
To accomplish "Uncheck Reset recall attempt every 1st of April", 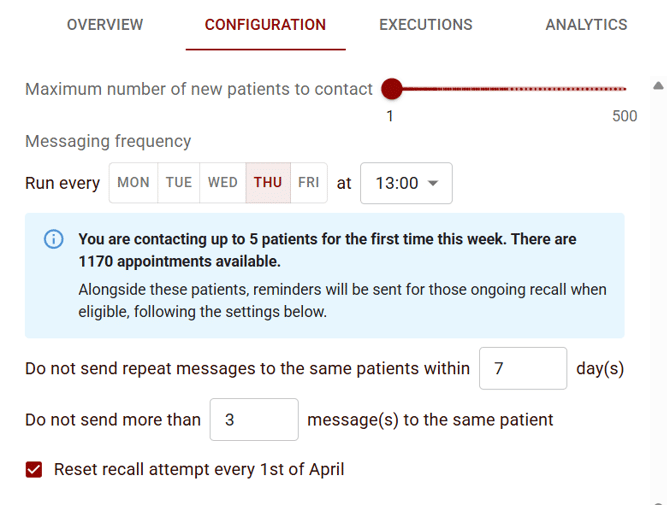I will click(x=34, y=470).
